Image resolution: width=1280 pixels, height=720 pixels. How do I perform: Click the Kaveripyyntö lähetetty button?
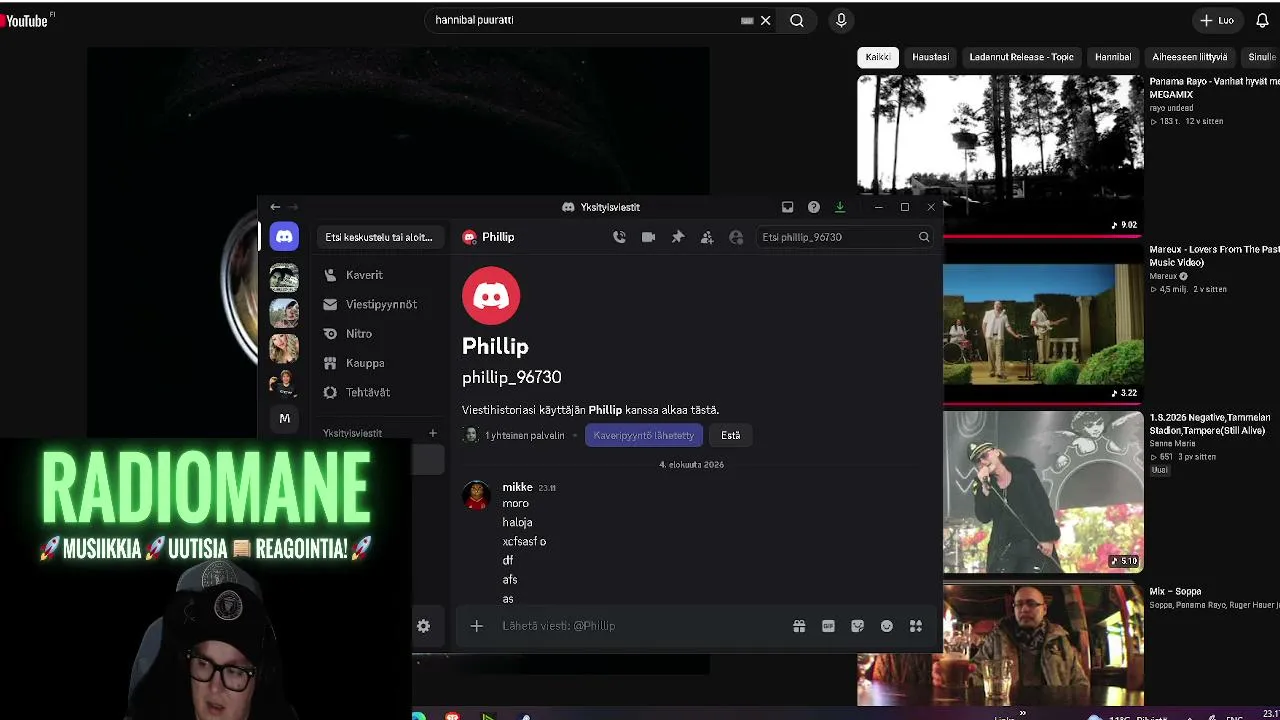pyautogui.click(x=643, y=435)
